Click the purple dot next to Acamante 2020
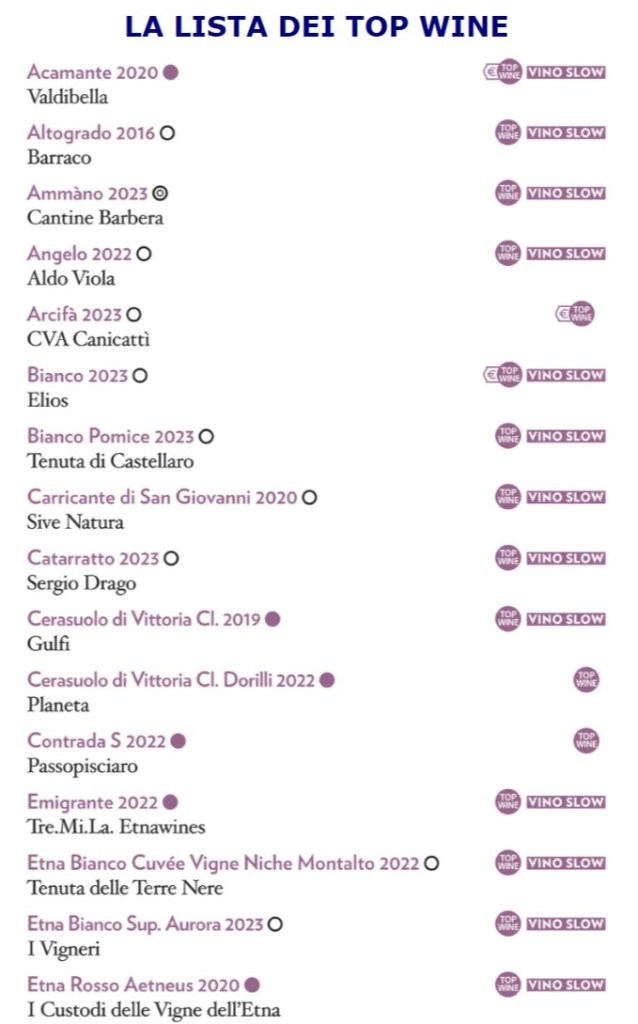This screenshot has height=1024, width=638. pyautogui.click(x=171, y=72)
